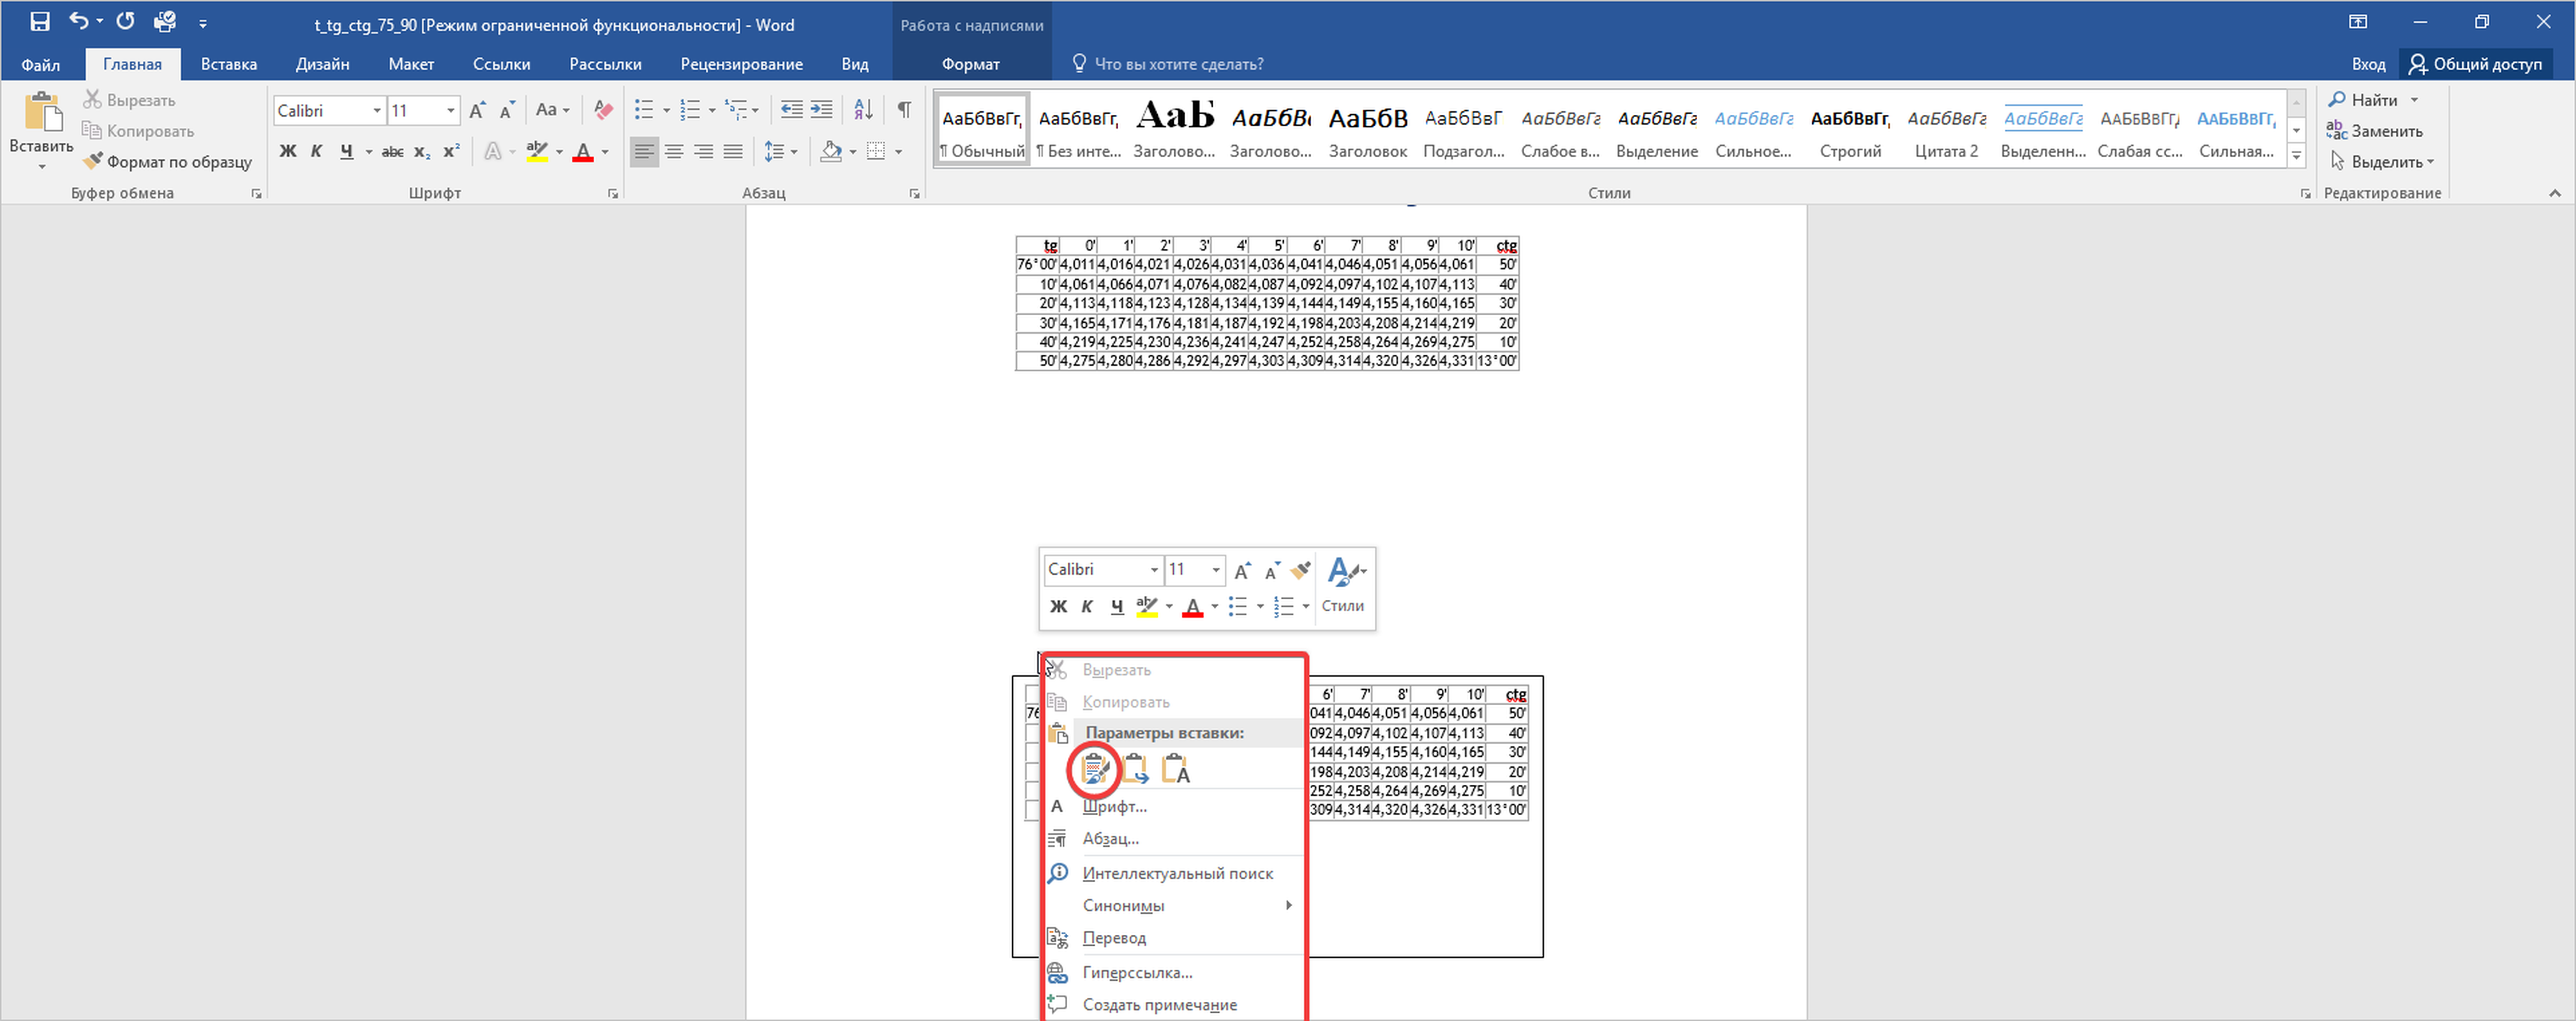The width and height of the screenshot is (2576, 1021).
Task: Toggle italic (К) in the mini toolbar
Action: tap(1087, 606)
